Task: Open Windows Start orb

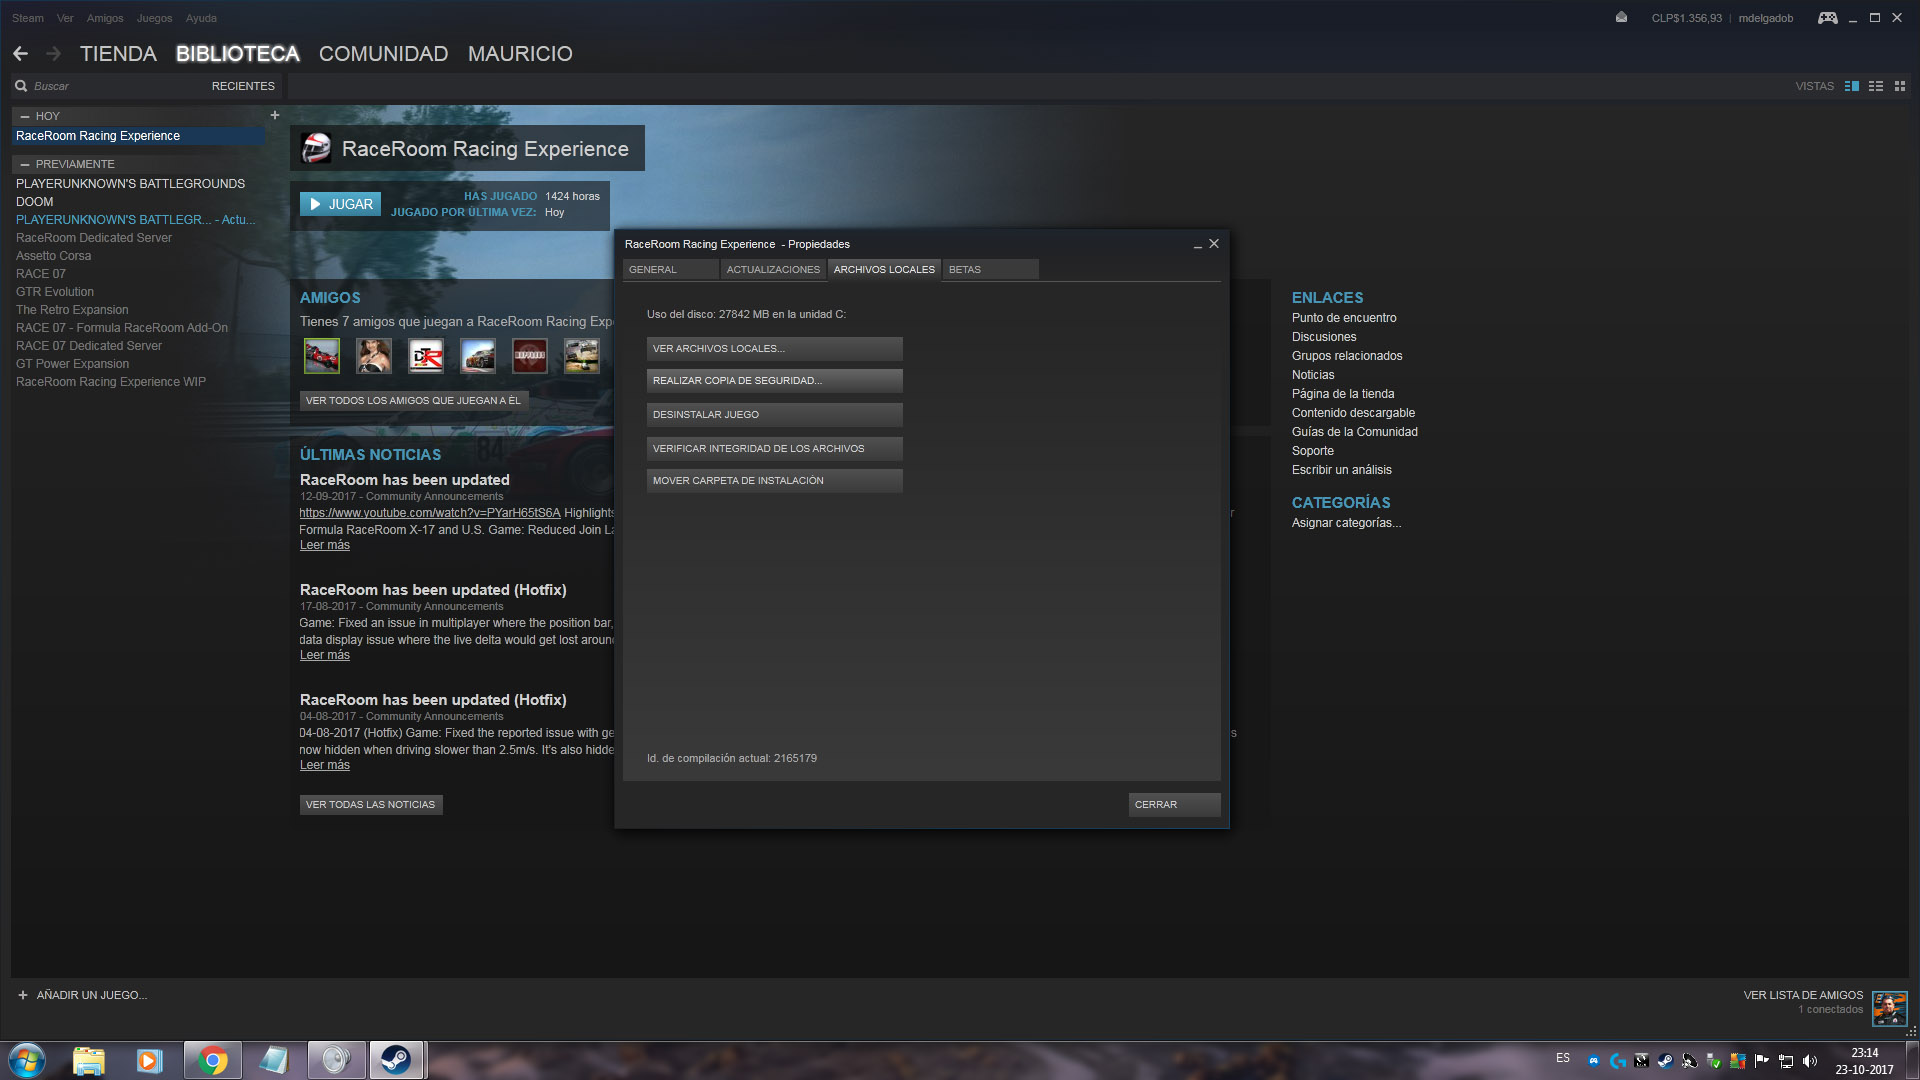Action: point(27,1060)
